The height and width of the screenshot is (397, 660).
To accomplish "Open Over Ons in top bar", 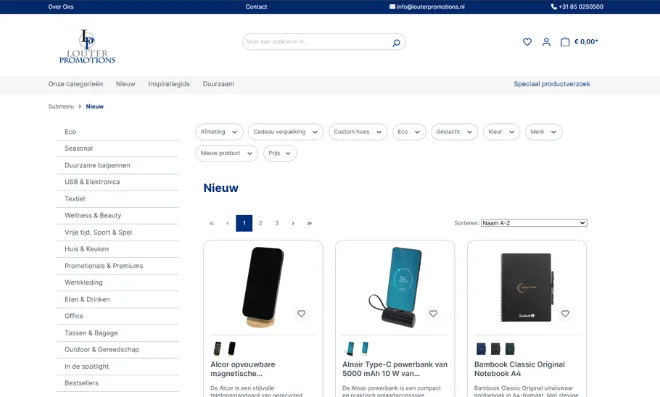I will click(61, 7).
